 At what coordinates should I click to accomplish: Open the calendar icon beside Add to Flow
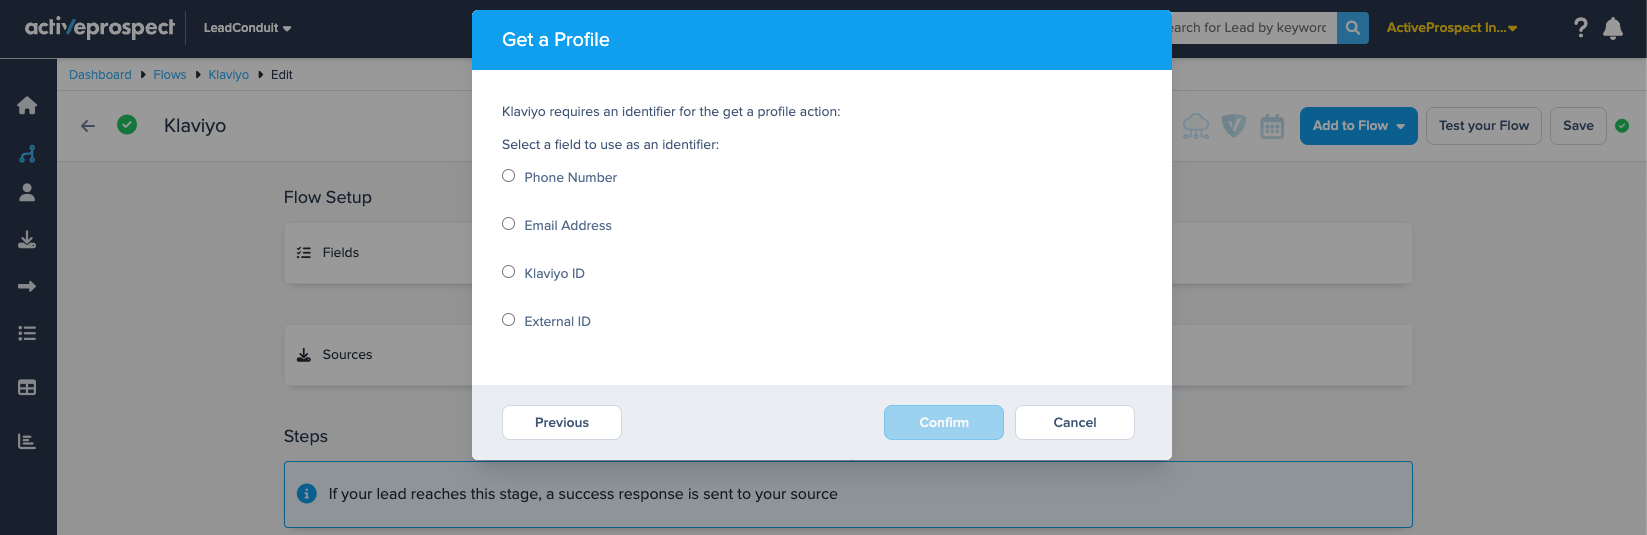[1271, 126]
